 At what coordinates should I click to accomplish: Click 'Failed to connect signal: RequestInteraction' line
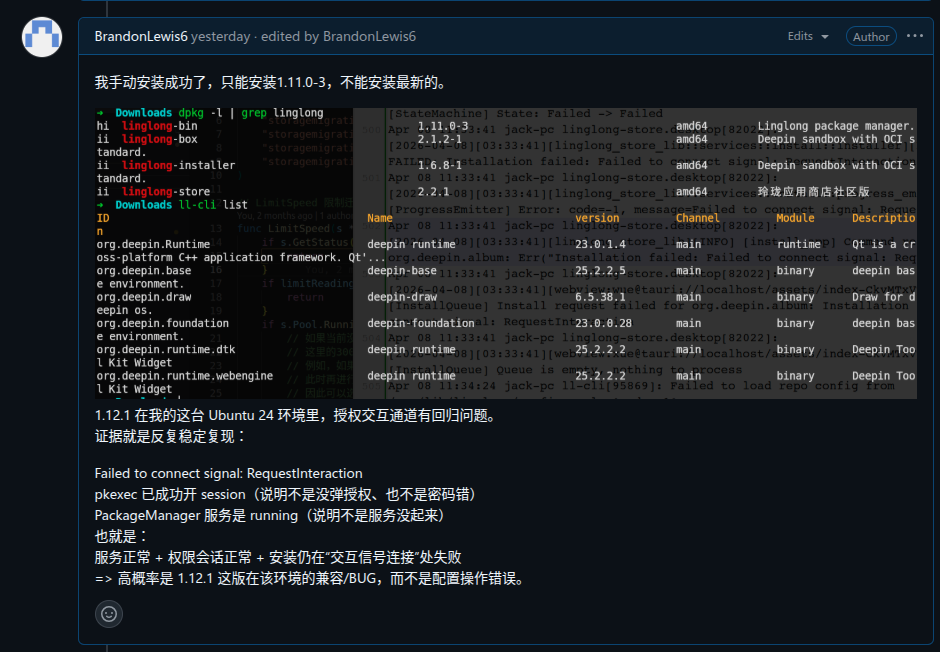[228, 473]
